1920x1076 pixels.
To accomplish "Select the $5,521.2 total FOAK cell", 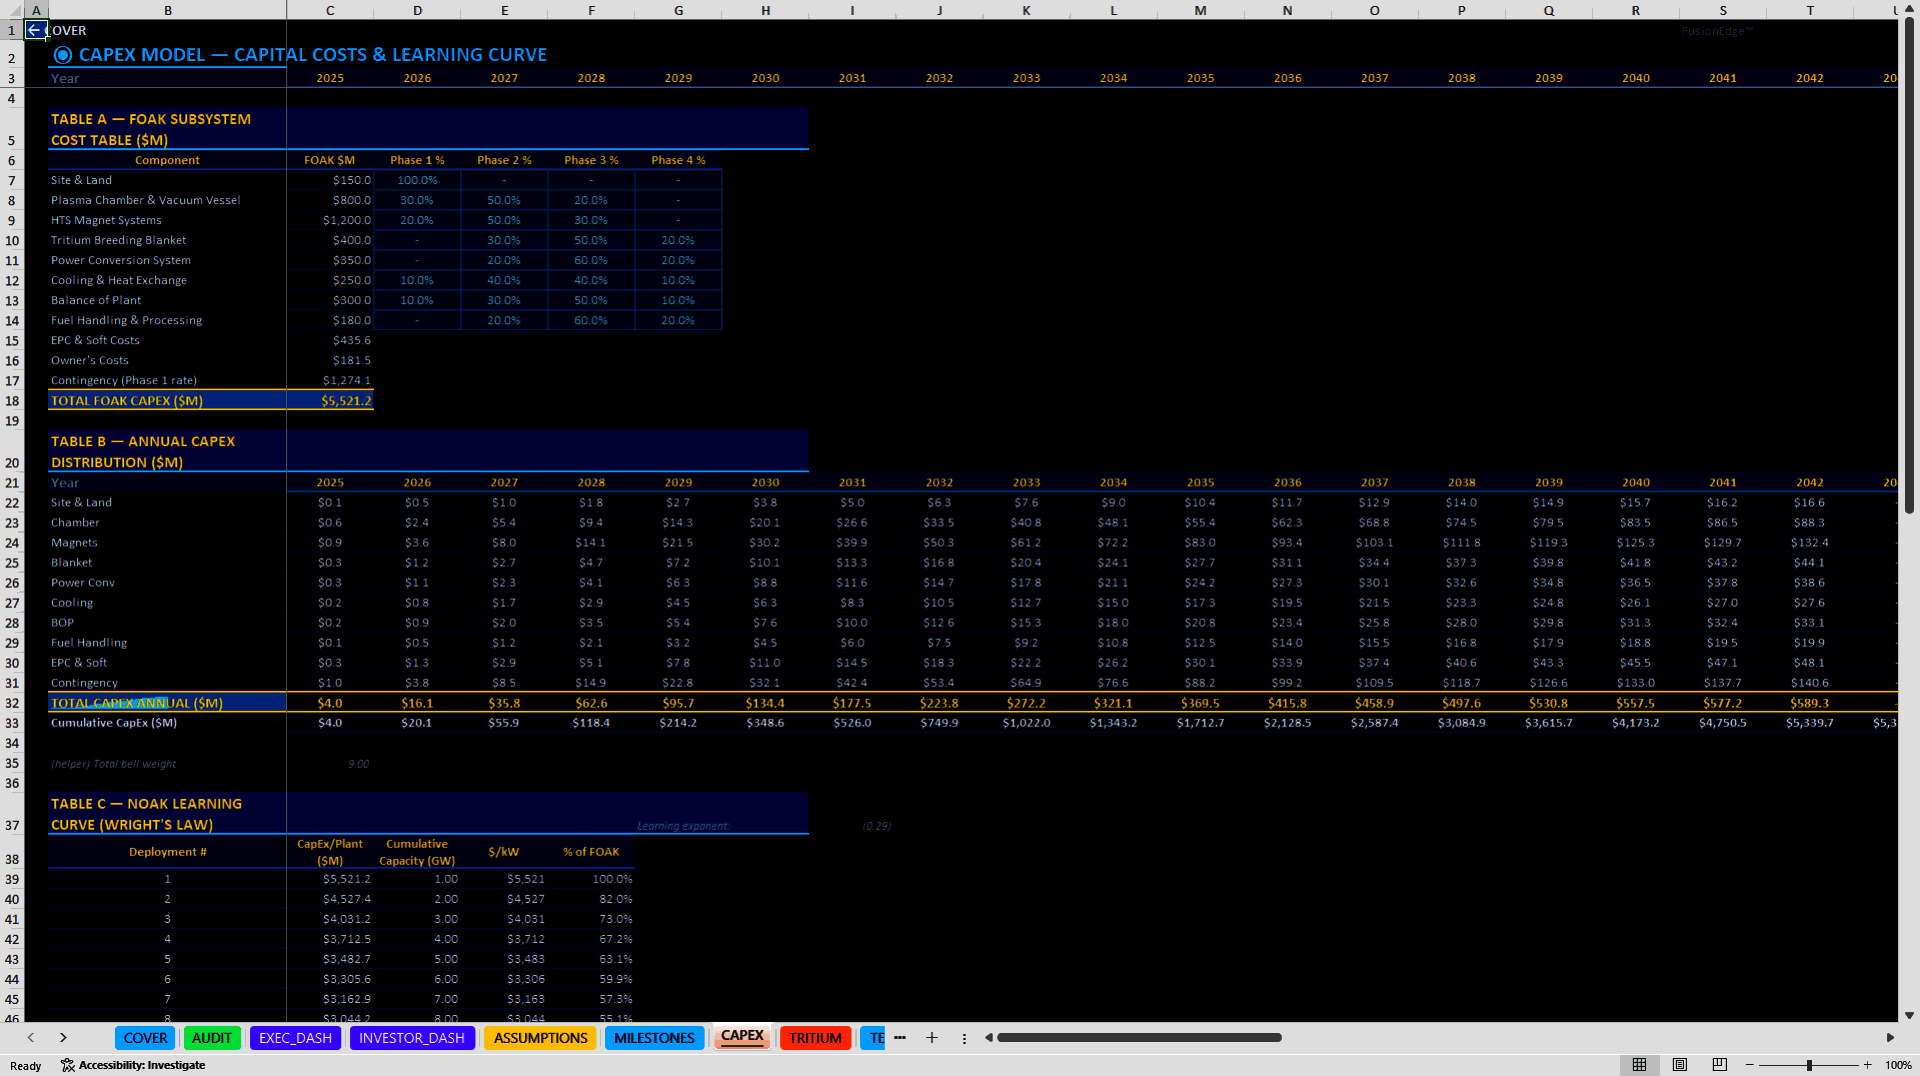I will click(x=330, y=401).
